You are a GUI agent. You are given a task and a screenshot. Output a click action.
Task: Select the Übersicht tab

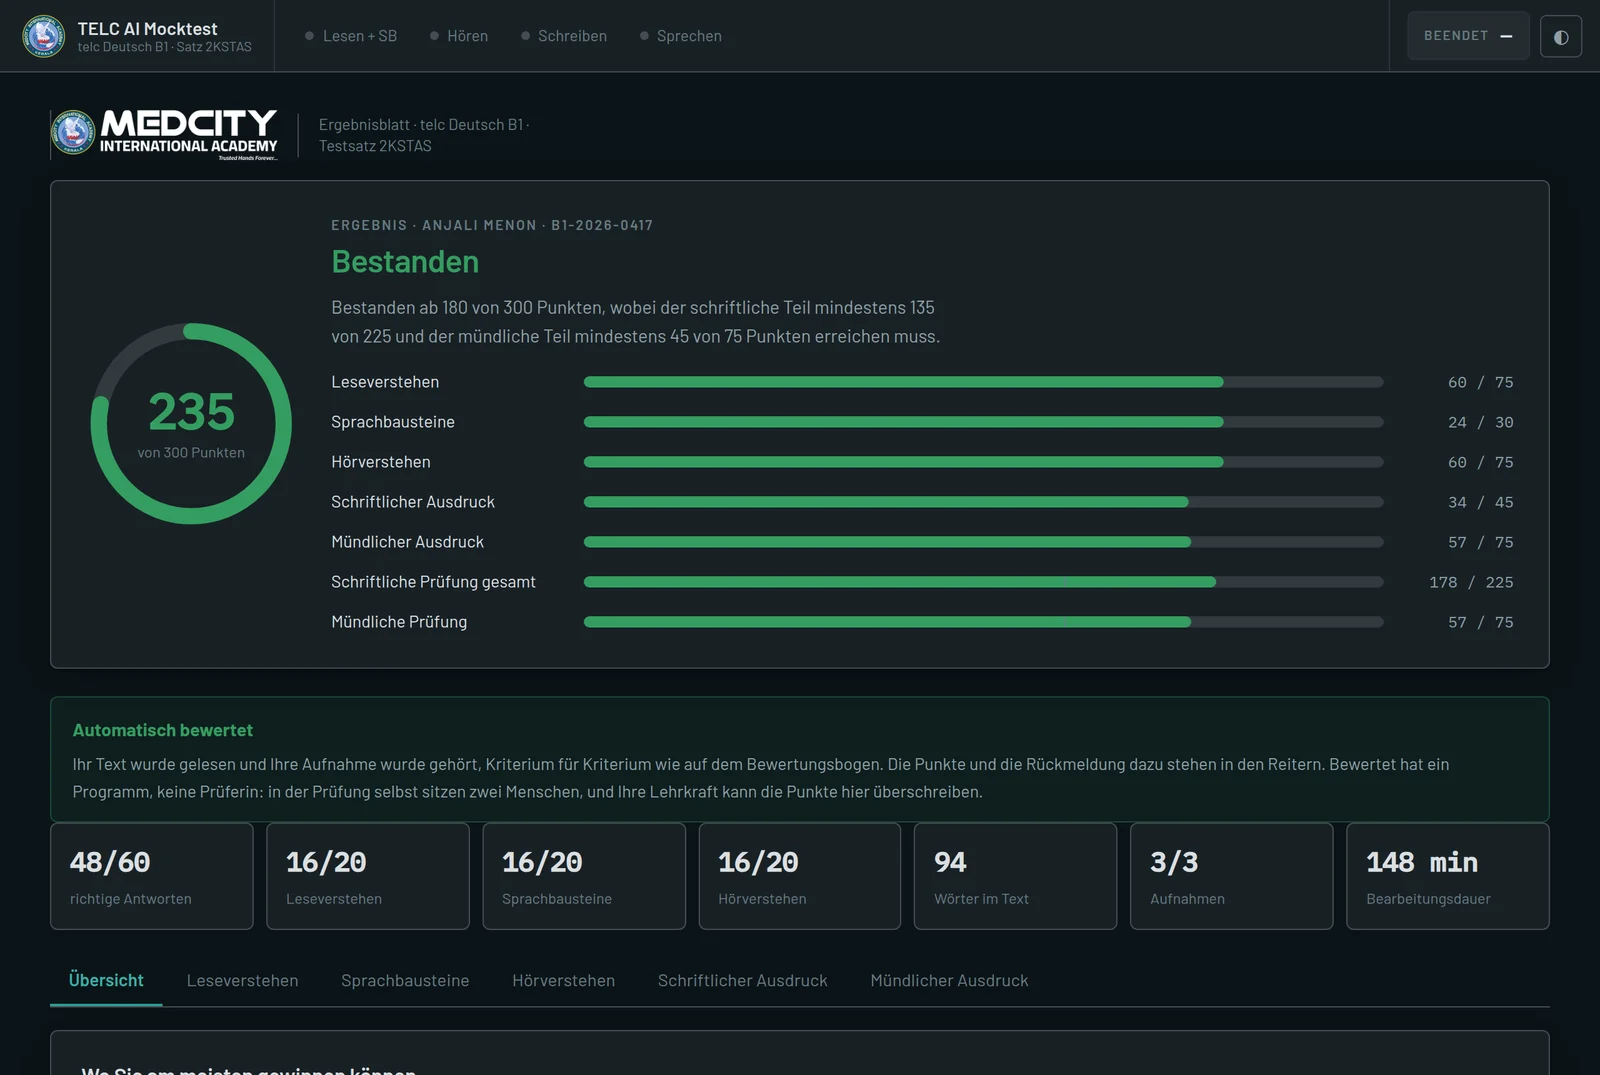[106, 980]
